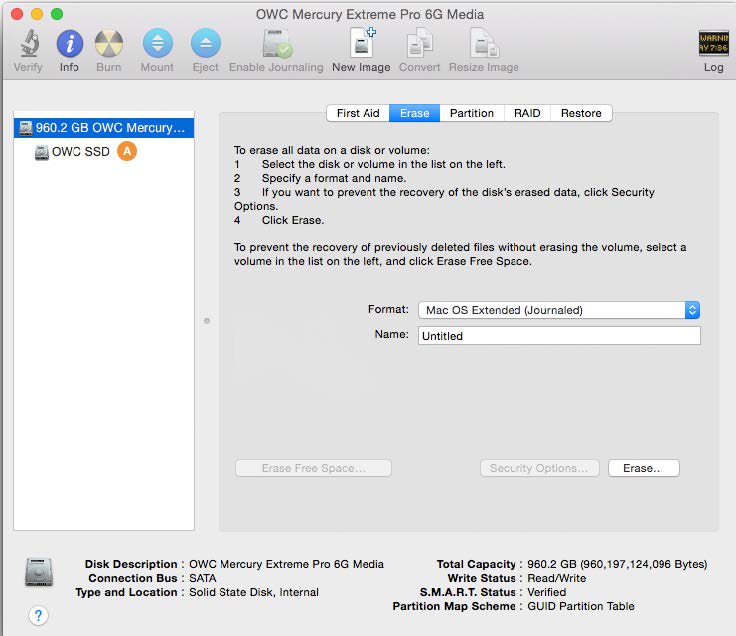Click the Verify microscope icon
Screen dimensions: 736x636
point(29,43)
